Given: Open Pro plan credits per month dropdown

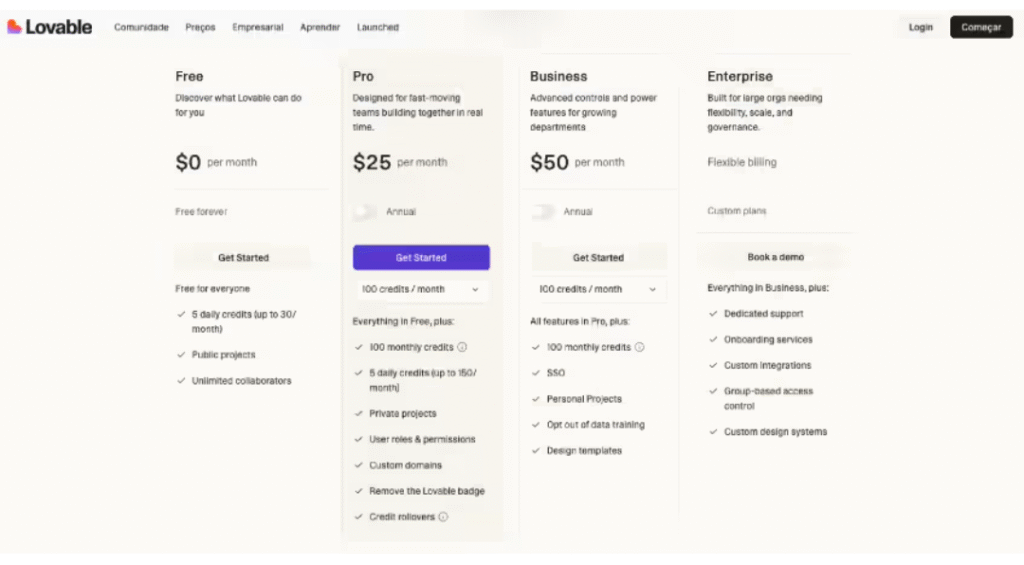Looking at the screenshot, I should pyautogui.click(x=421, y=289).
